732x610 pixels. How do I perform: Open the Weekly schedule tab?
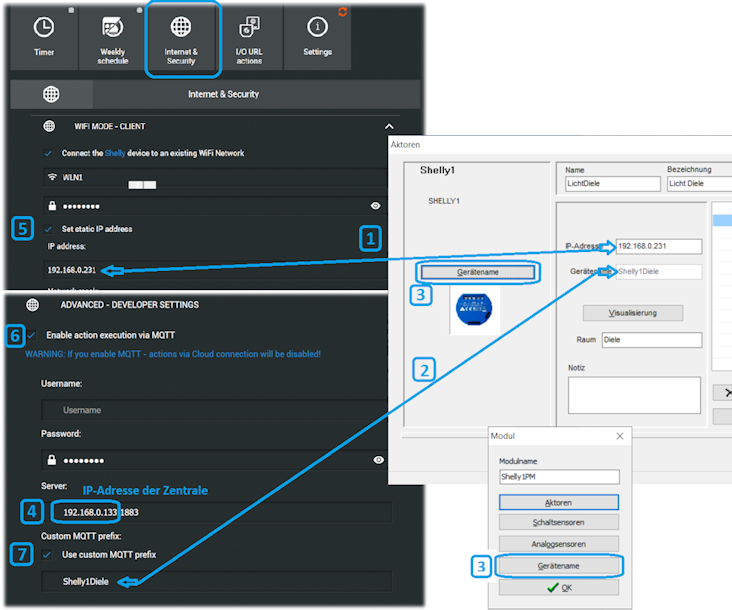click(x=113, y=38)
